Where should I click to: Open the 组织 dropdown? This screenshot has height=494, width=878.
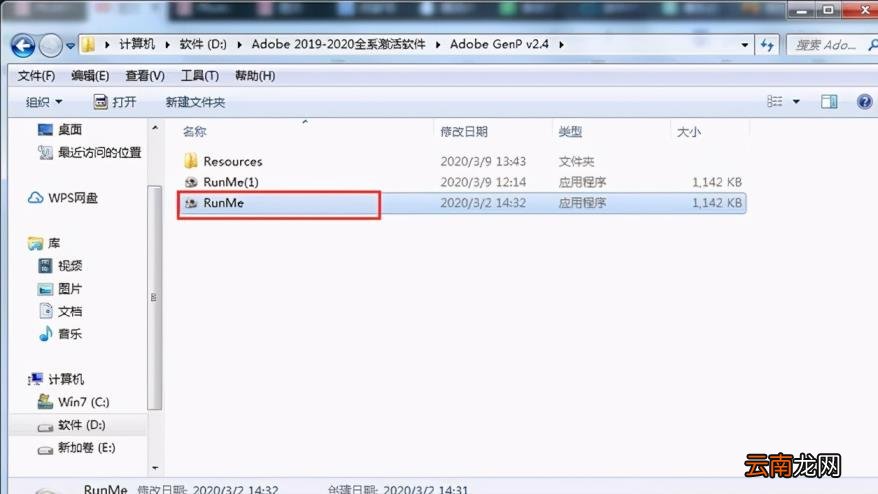[x=44, y=102]
